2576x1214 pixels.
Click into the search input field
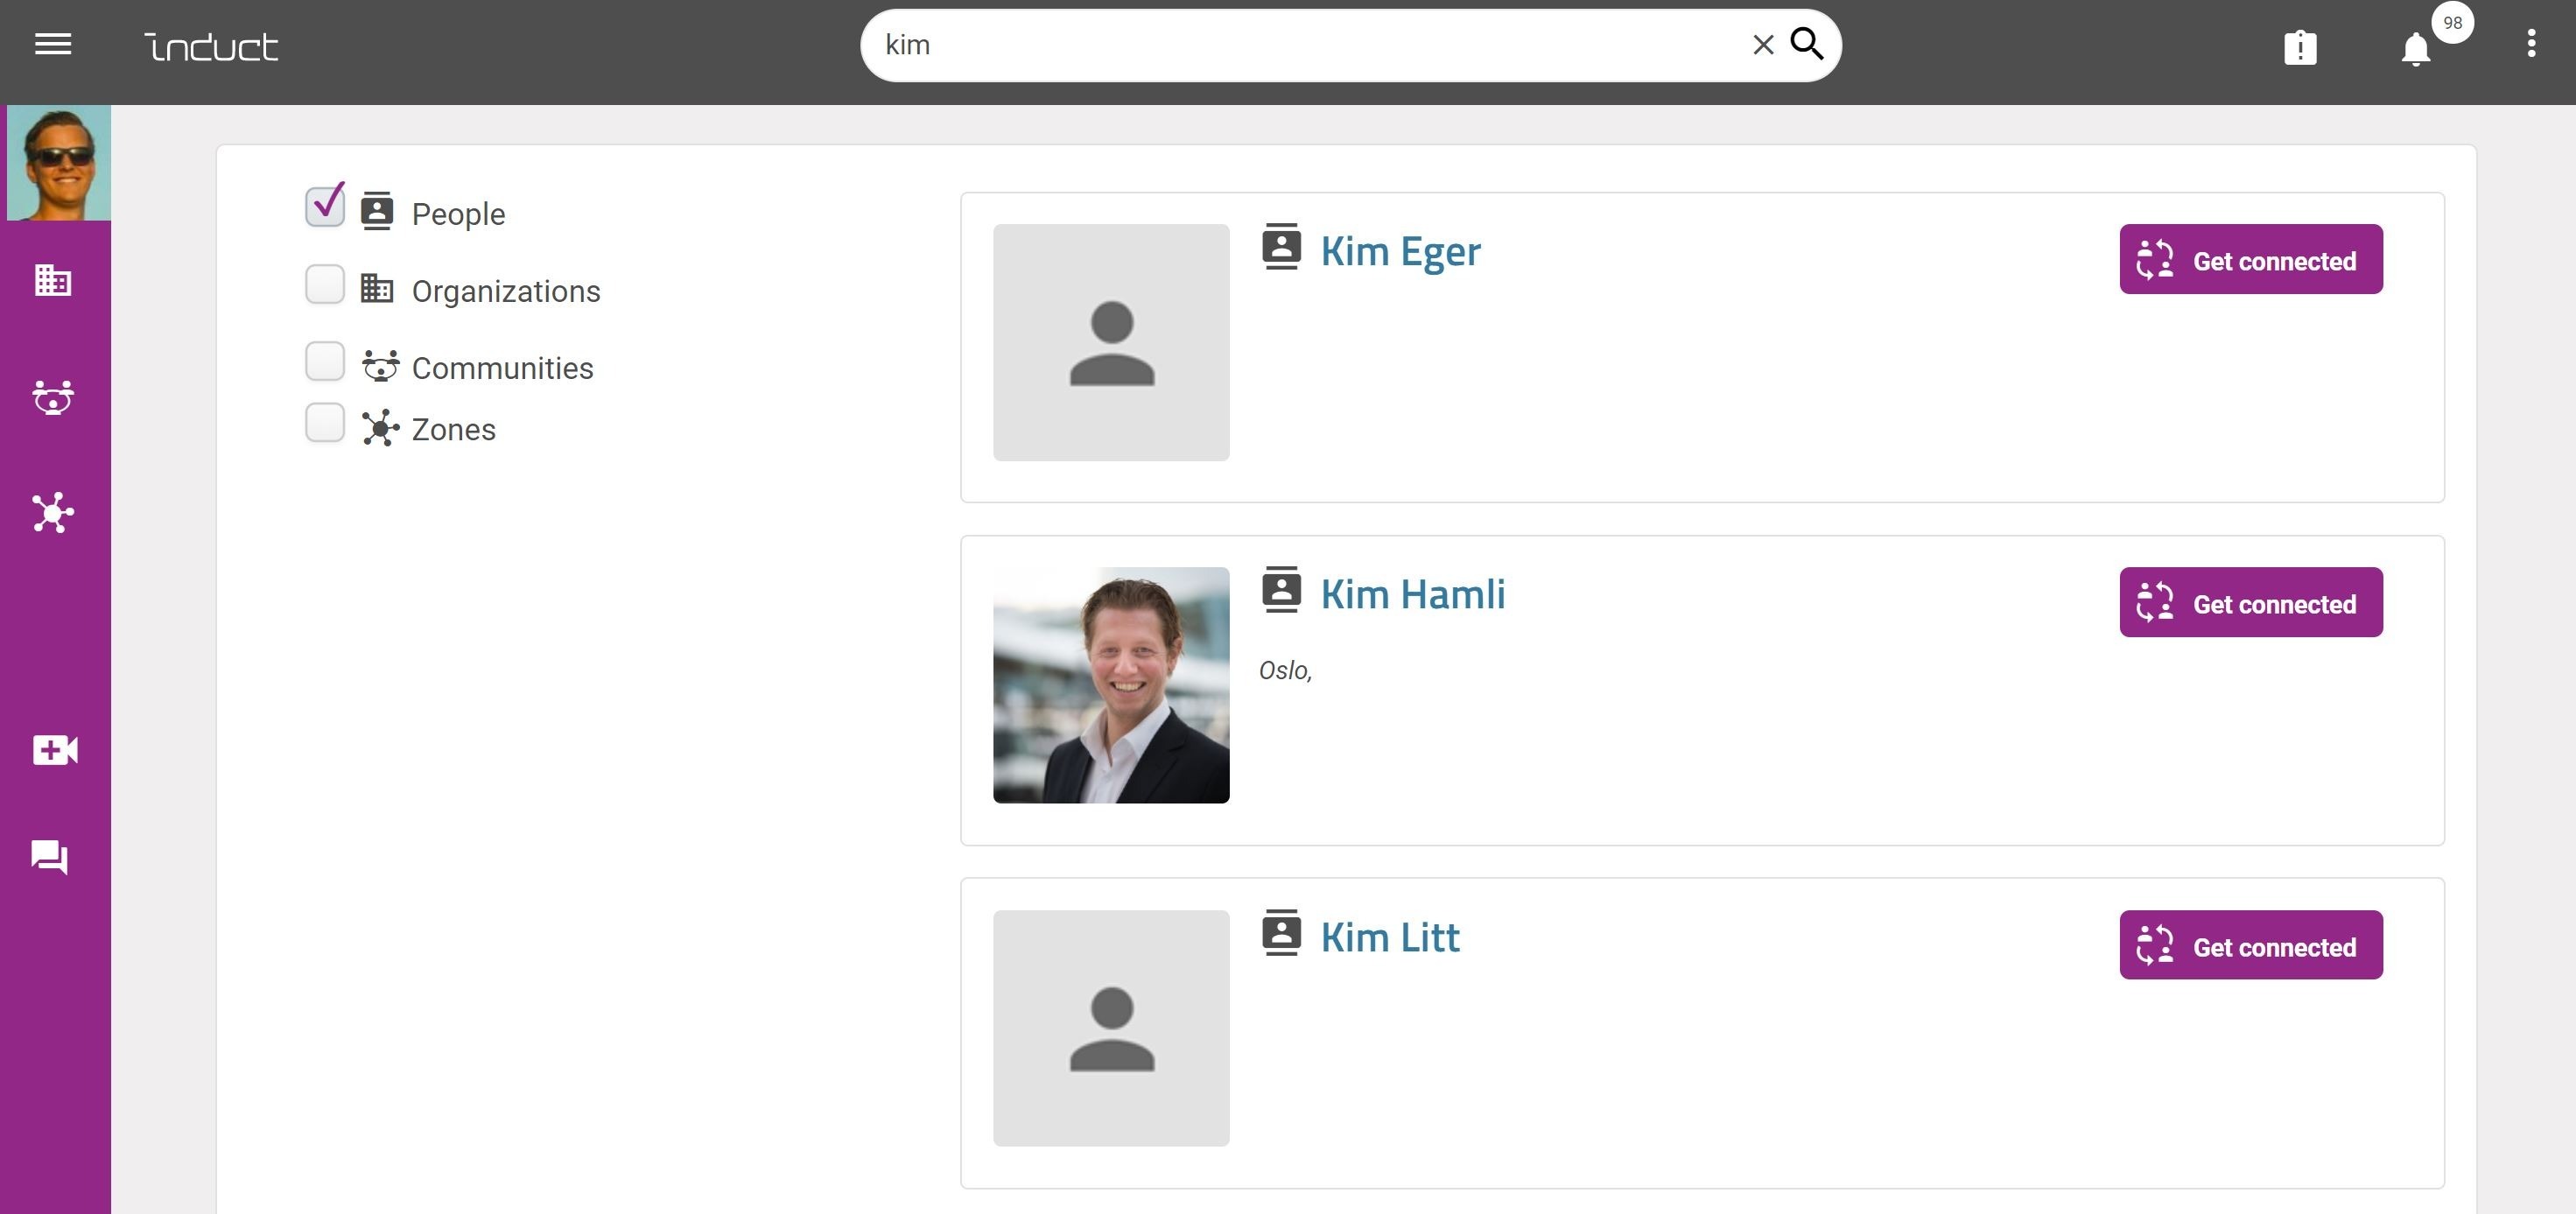(1310, 45)
